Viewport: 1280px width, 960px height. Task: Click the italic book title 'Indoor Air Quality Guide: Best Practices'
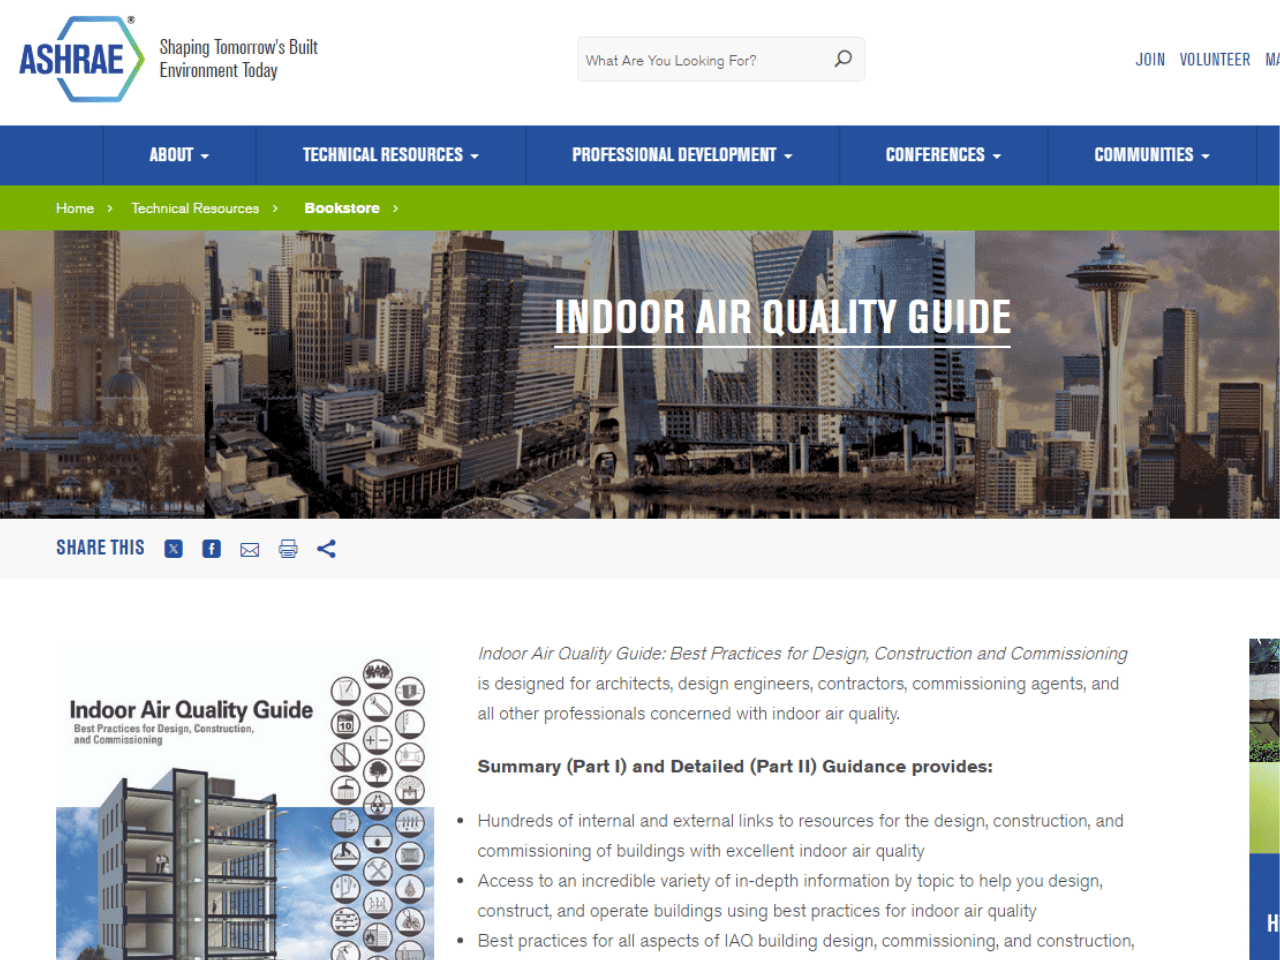click(x=802, y=654)
